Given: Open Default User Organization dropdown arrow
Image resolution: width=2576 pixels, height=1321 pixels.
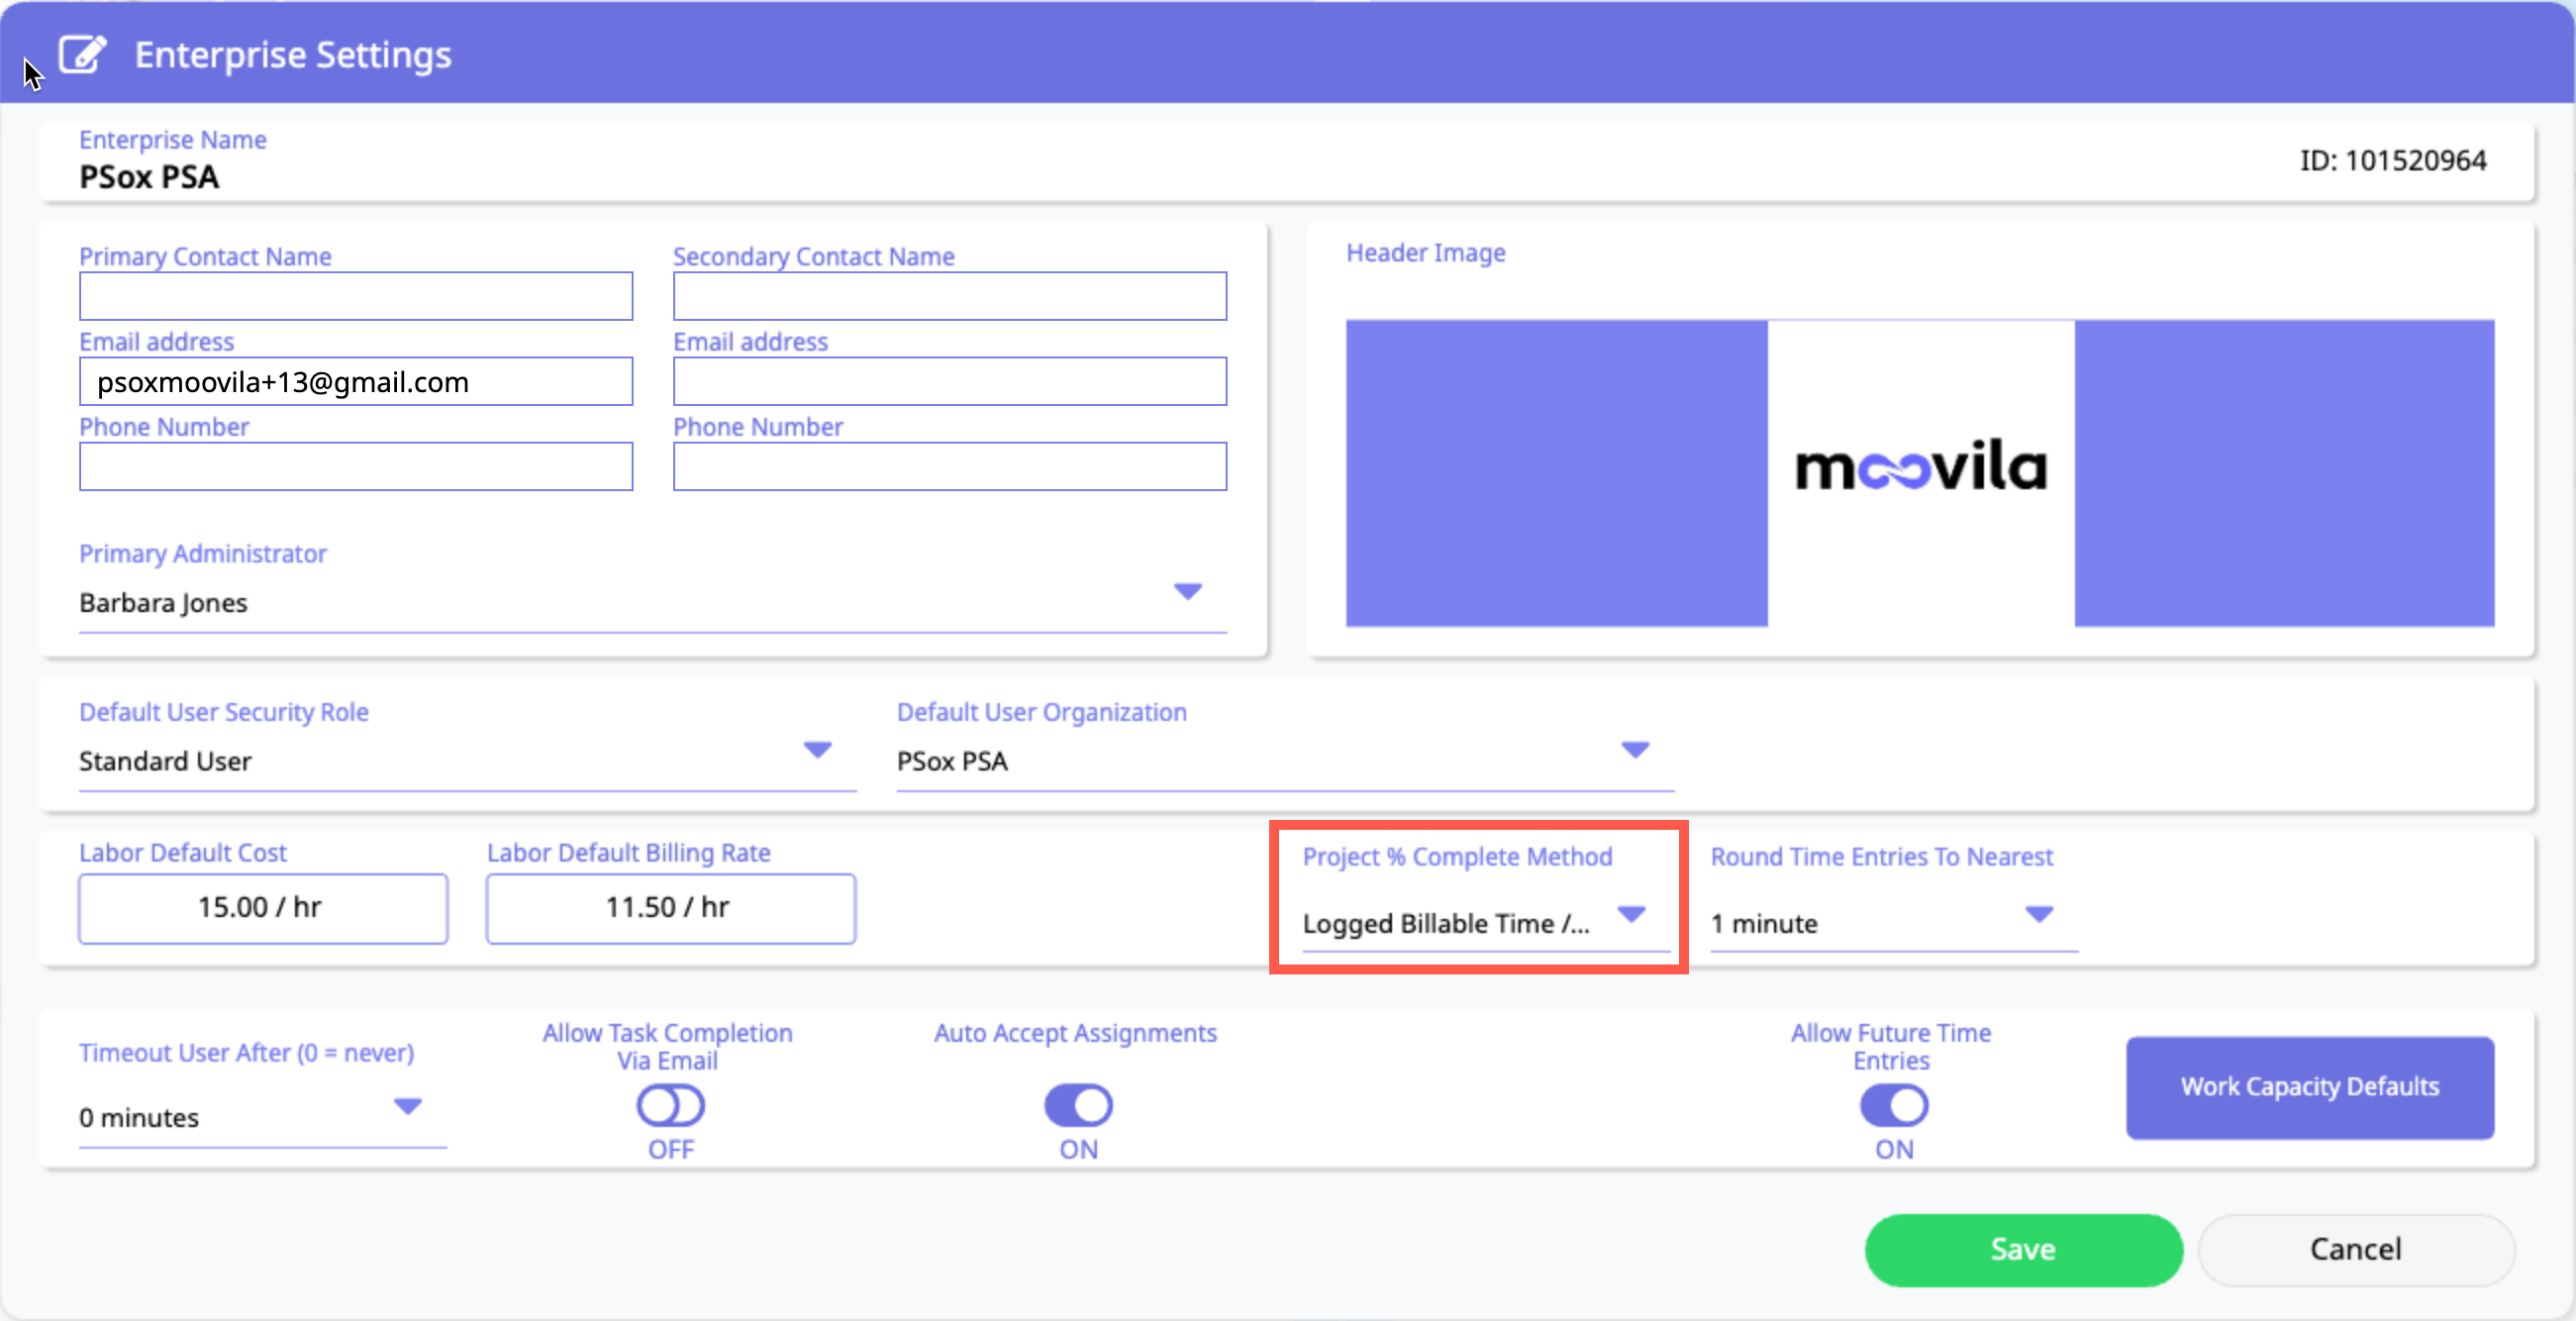Looking at the screenshot, I should (x=1634, y=750).
